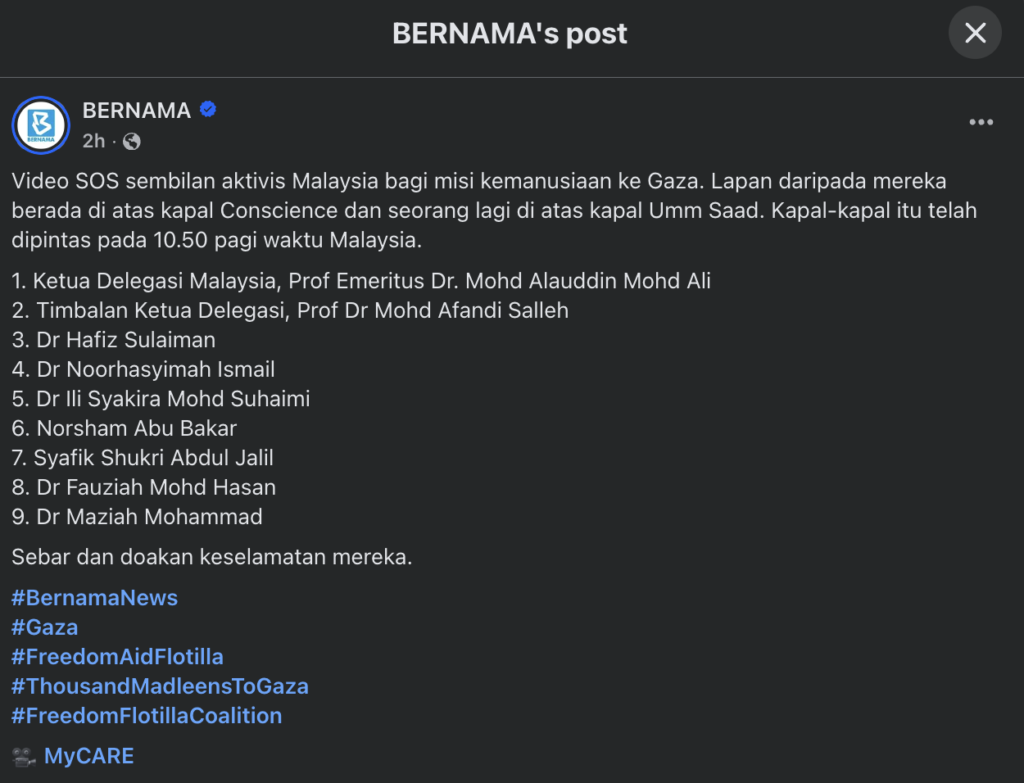The height and width of the screenshot is (783, 1024).
Task: Open the BERNAMA profile picture
Action: [x=41, y=126]
